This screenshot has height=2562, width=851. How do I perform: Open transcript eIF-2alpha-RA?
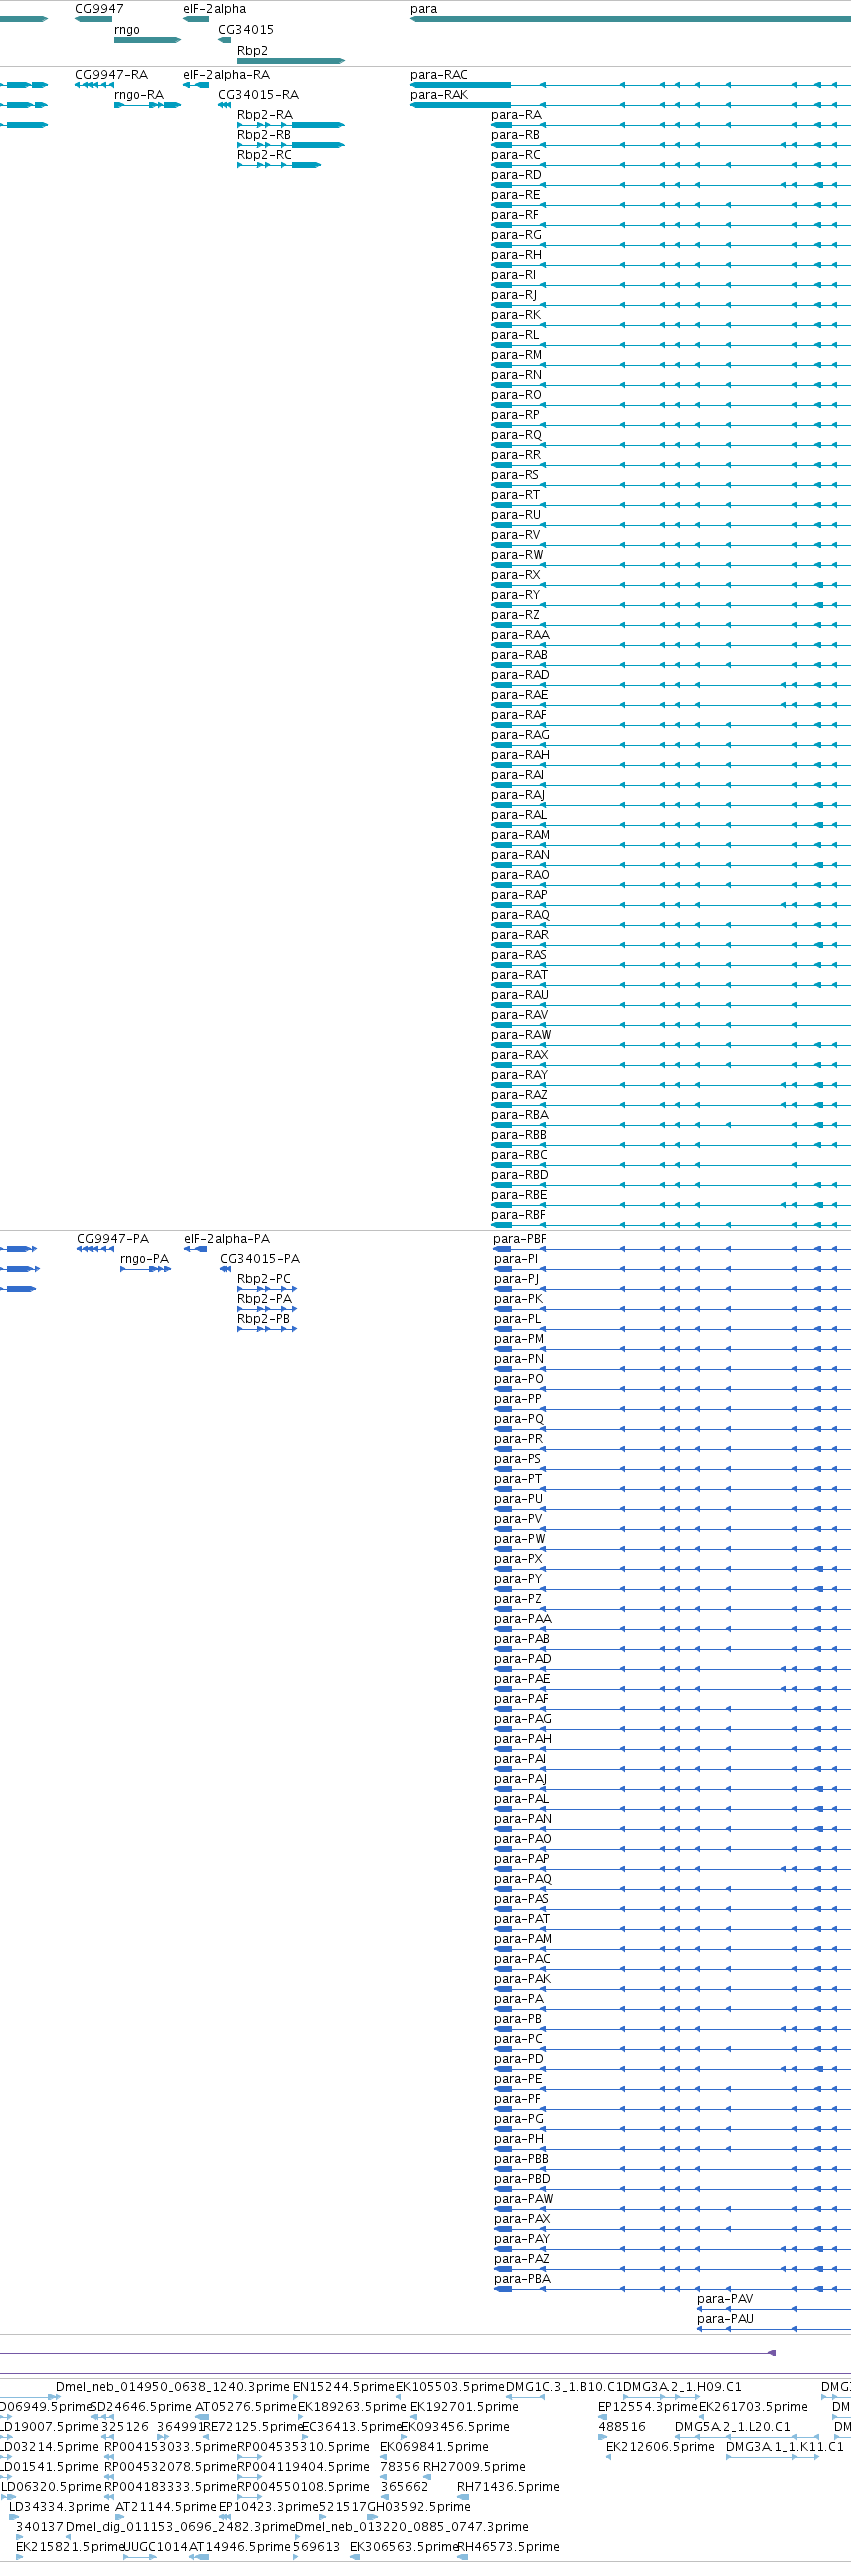coord(226,75)
